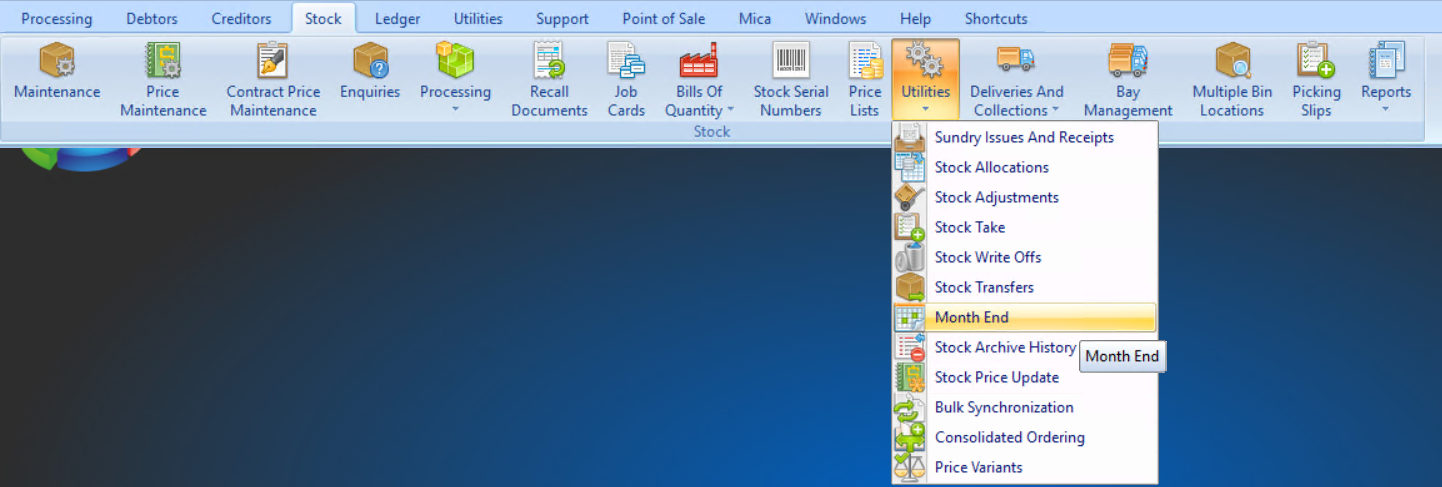Image resolution: width=1442 pixels, height=487 pixels.
Task: Click the Month End calendar icon
Action: tap(910, 318)
